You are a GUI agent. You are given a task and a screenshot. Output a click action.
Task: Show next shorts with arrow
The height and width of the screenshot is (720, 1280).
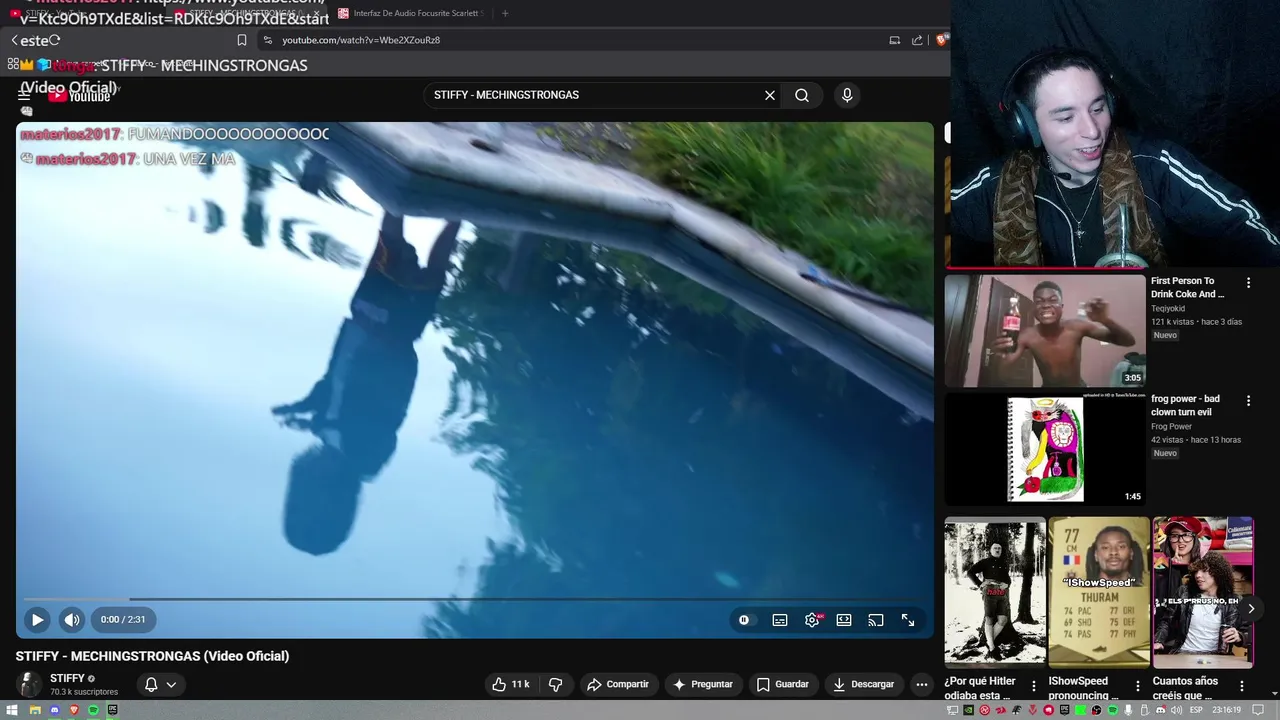point(1250,608)
